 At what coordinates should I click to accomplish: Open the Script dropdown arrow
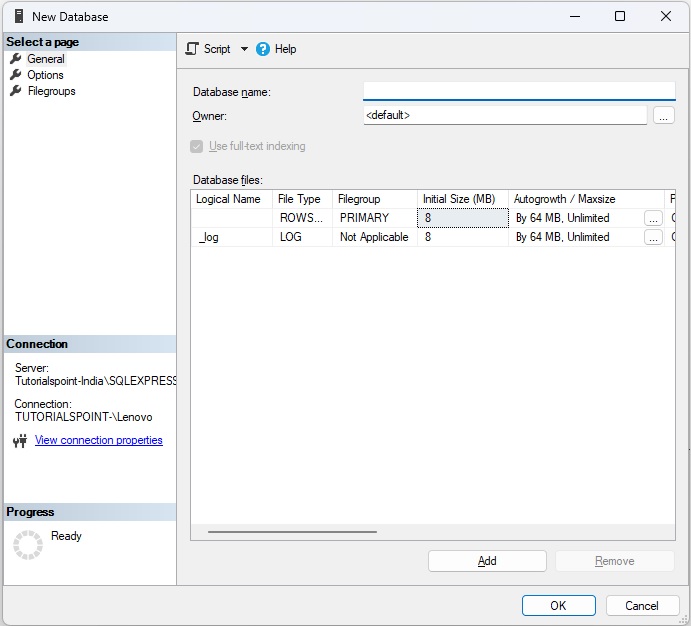(244, 49)
